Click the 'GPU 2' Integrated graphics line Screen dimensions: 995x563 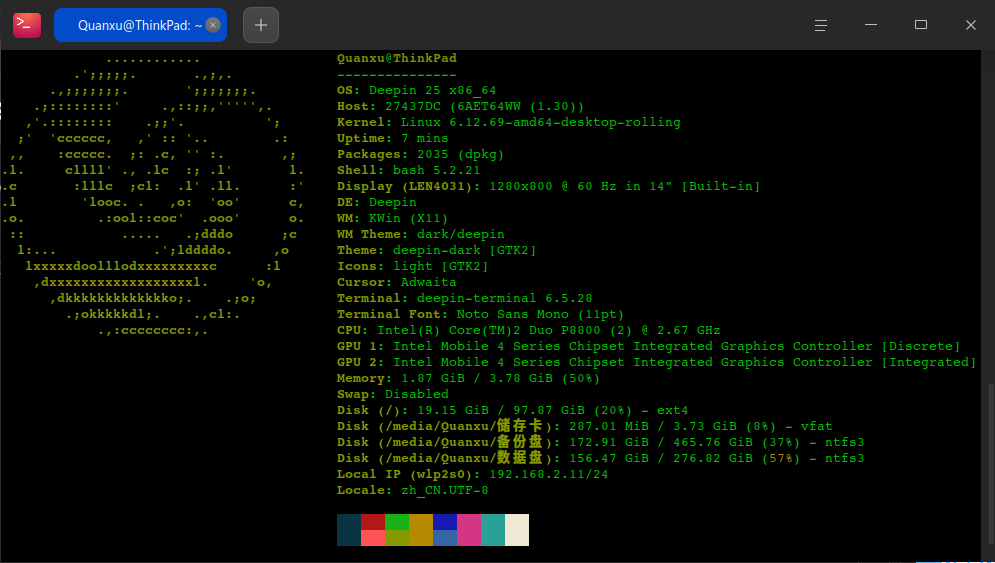[656, 362]
